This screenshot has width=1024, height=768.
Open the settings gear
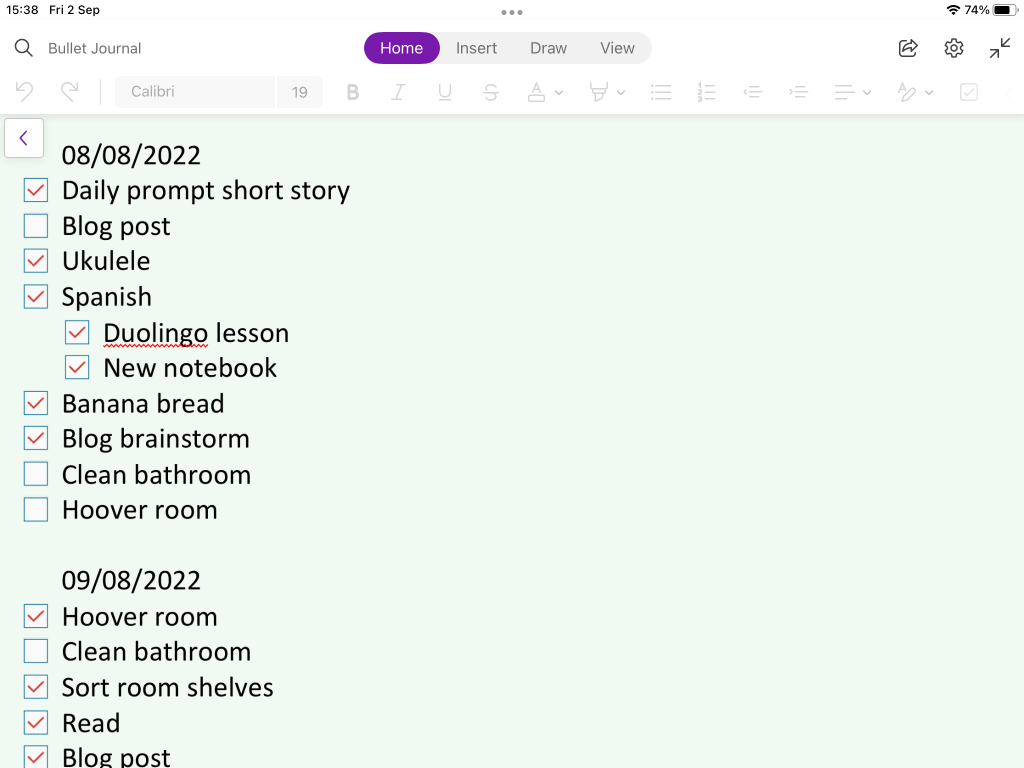coord(954,48)
